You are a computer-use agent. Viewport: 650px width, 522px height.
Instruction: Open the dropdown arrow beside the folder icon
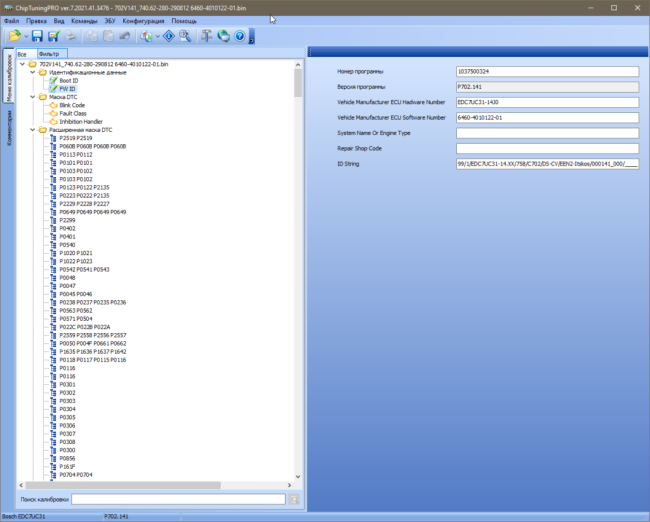26,36
